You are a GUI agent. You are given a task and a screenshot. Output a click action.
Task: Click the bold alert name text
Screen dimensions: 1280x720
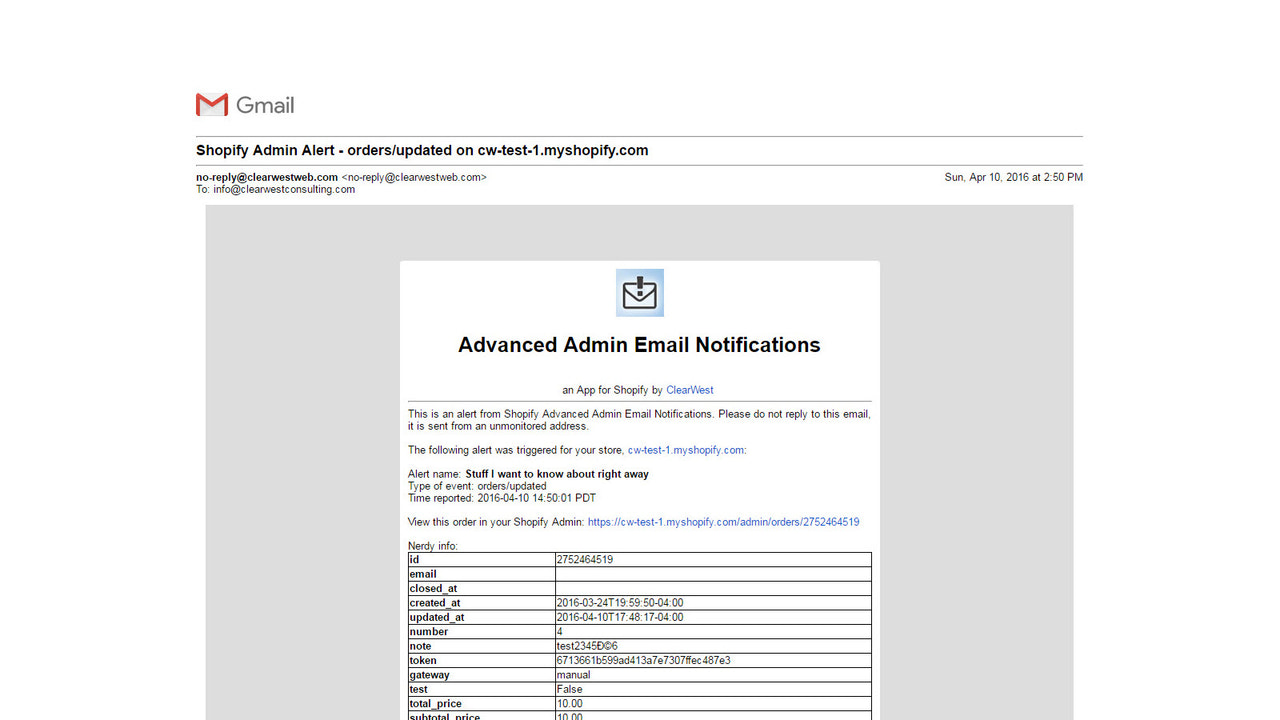click(x=557, y=474)
